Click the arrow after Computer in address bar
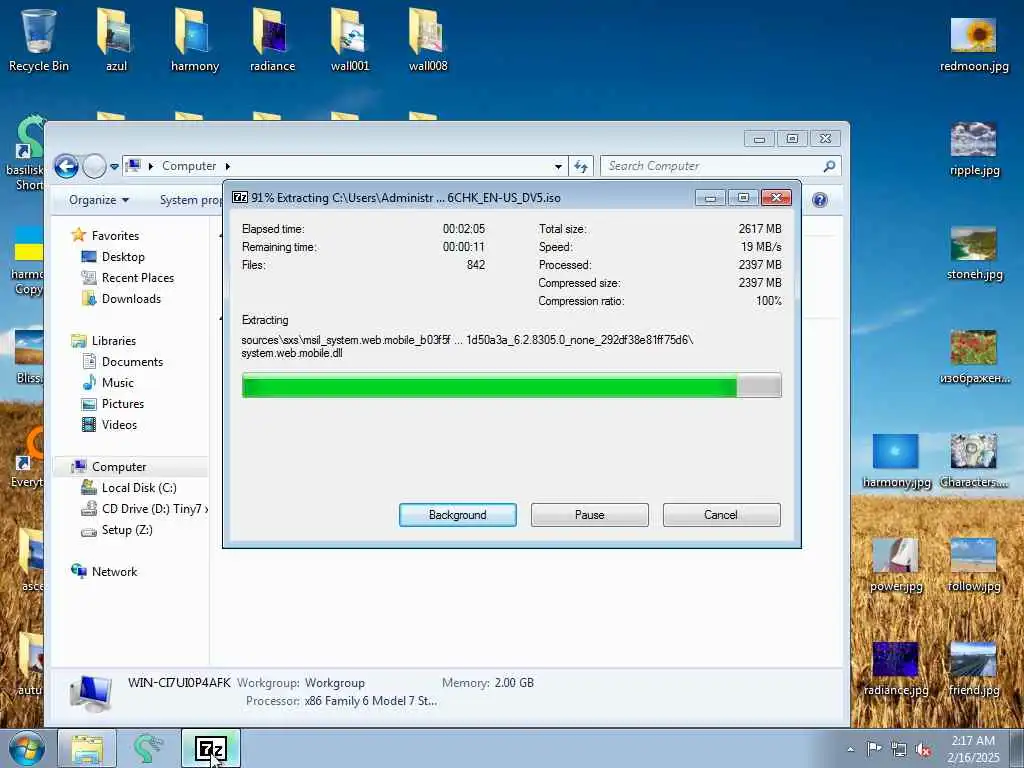This screenshot has height=768, width=1024. click(228, 167)
